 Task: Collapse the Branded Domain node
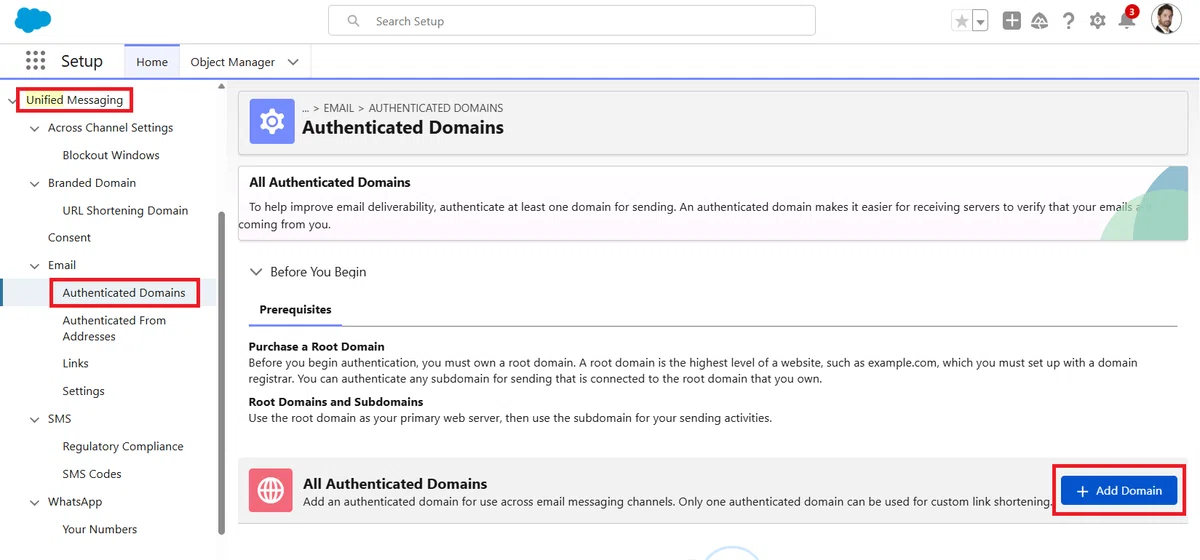tap(35, 183)
